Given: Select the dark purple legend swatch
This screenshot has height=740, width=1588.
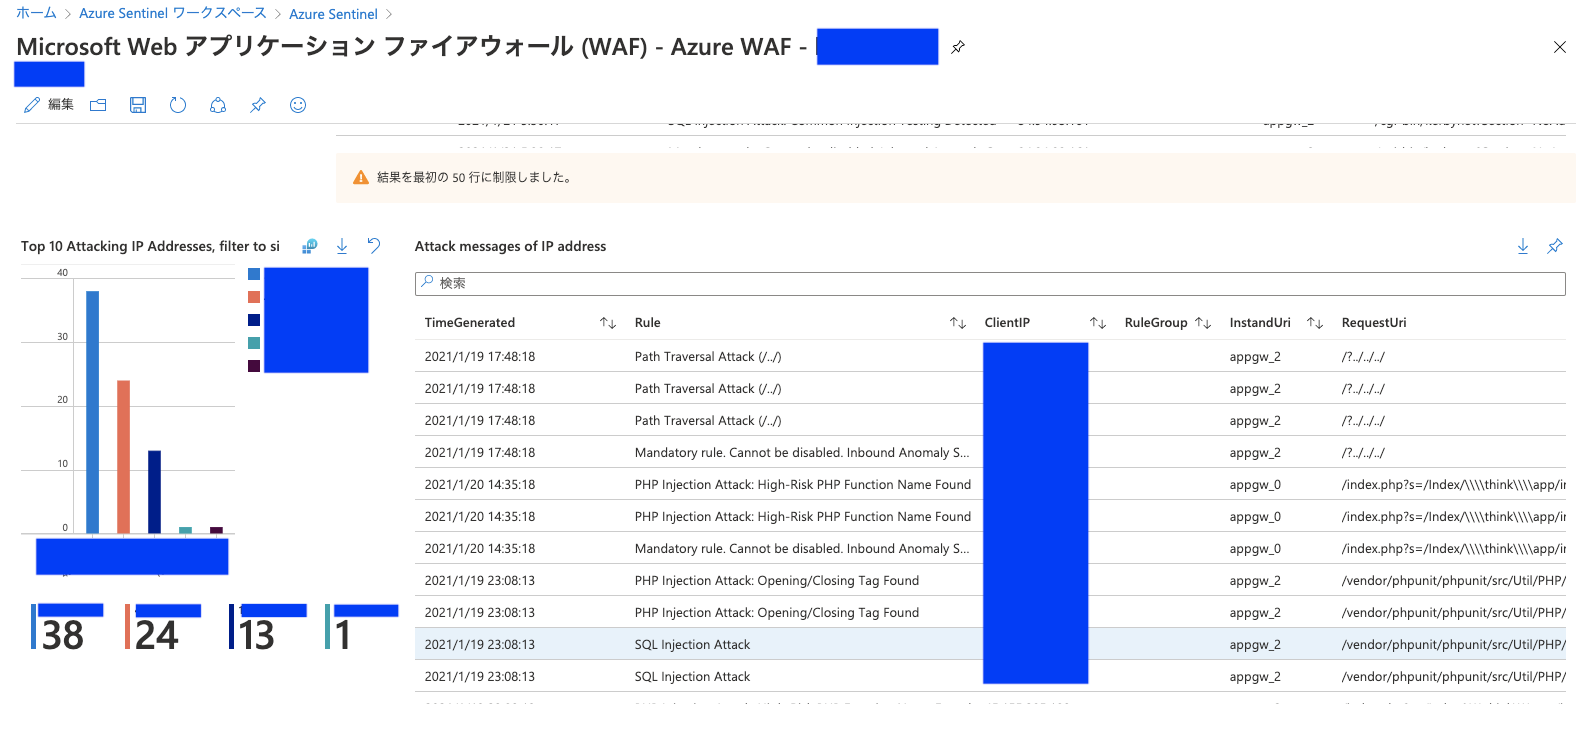Looking at the screenshot, I should tap(254, 366).
